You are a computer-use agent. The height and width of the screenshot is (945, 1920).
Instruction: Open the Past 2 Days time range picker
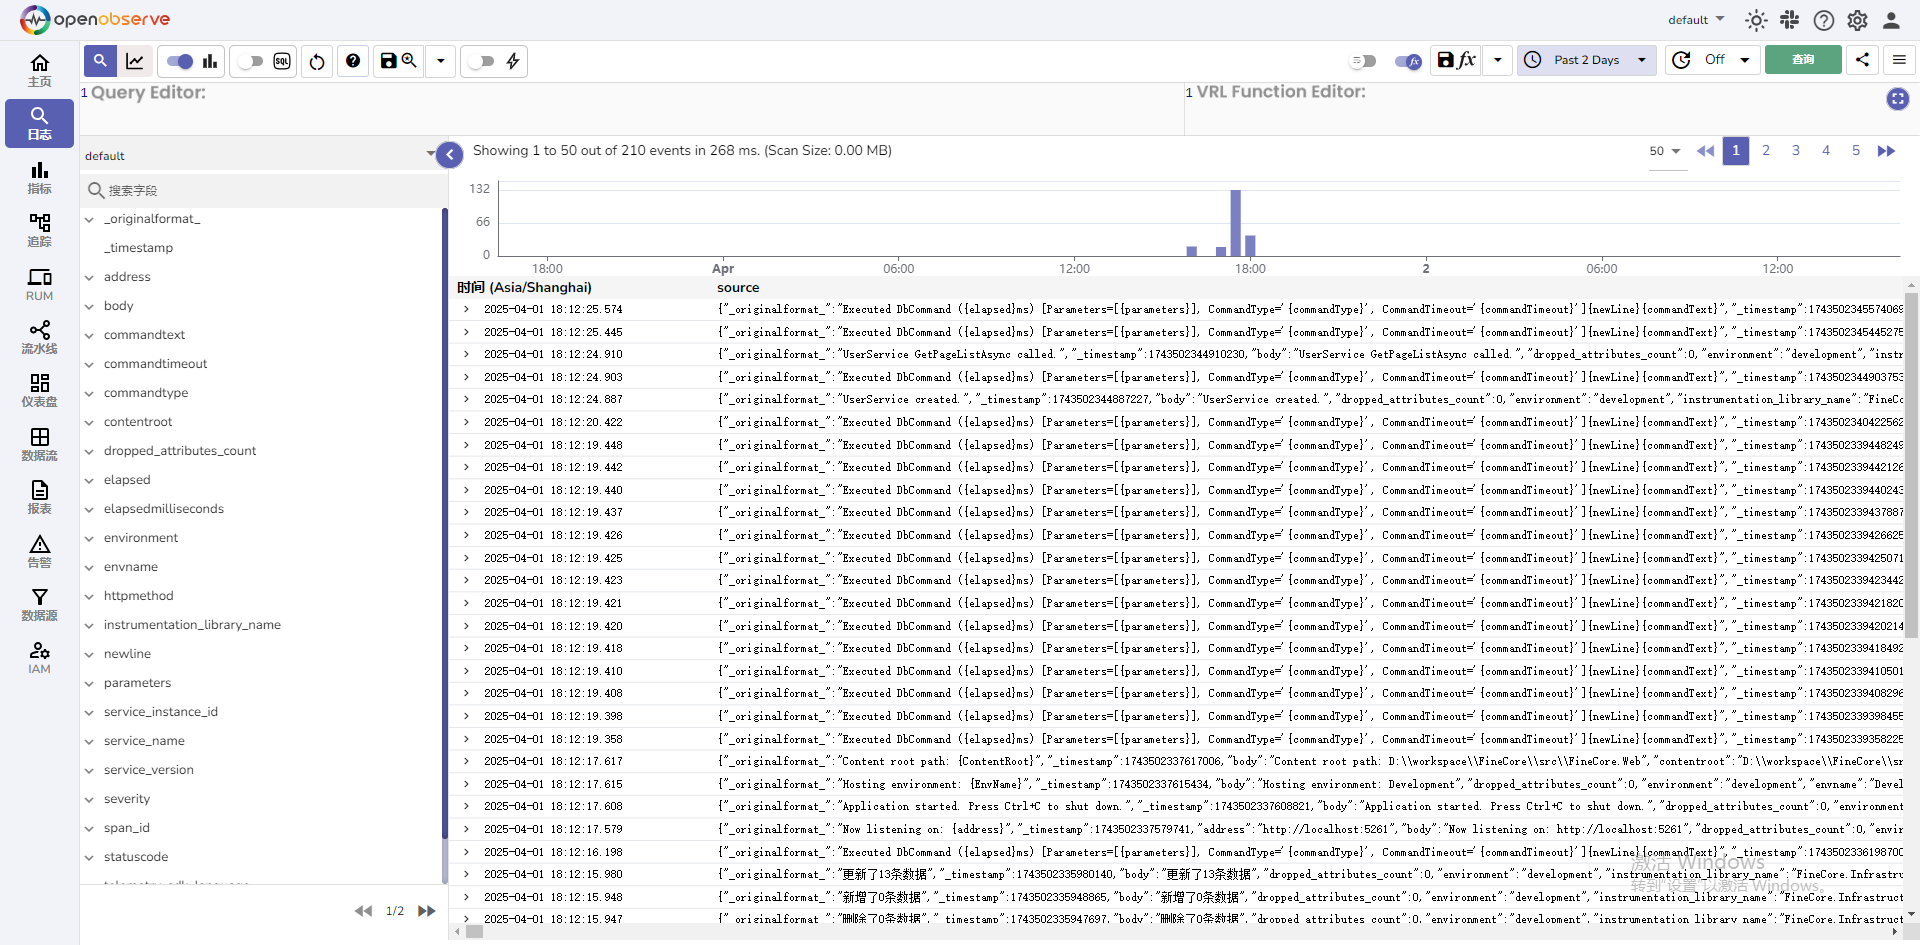pyautogui.click(x=1586, y=60)
